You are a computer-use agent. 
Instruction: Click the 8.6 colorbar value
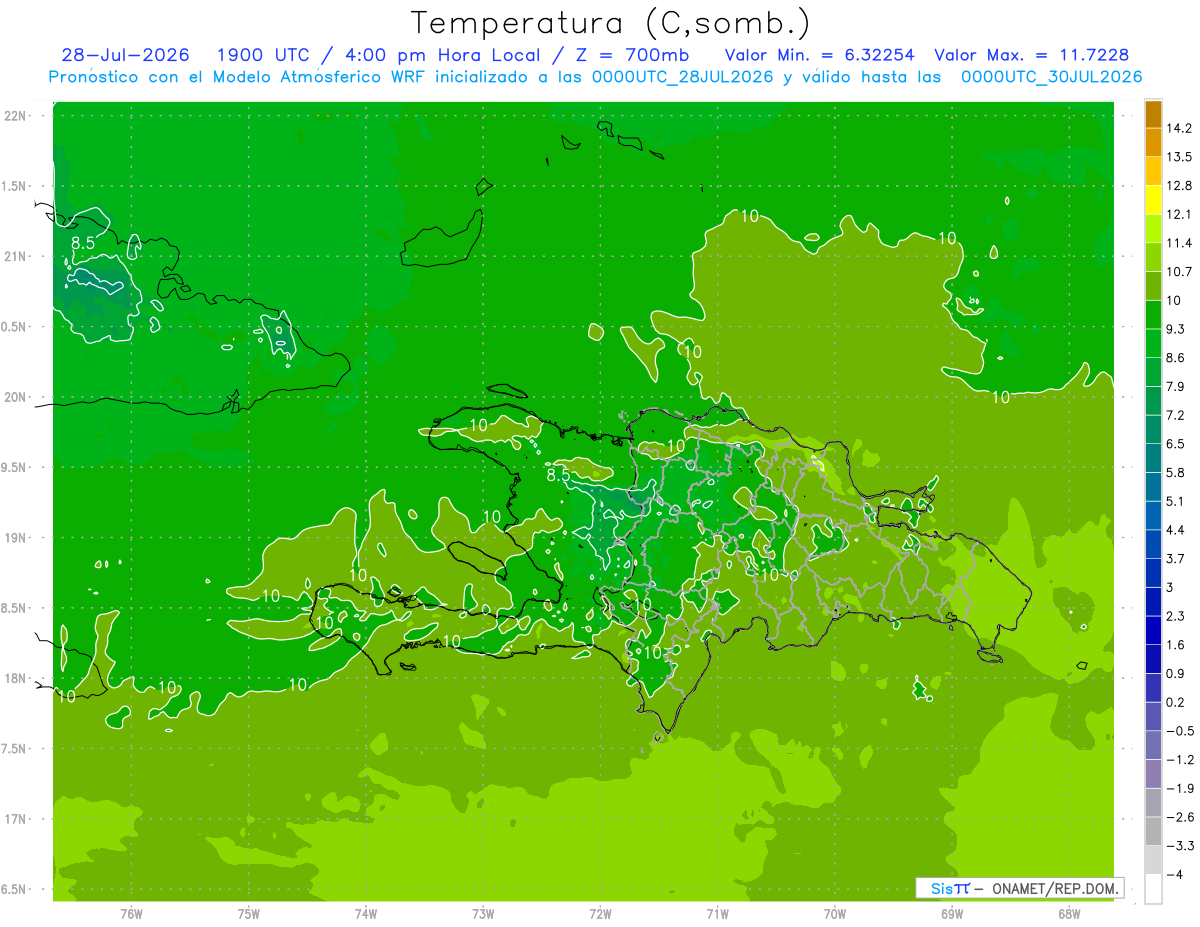[1175, 358]
